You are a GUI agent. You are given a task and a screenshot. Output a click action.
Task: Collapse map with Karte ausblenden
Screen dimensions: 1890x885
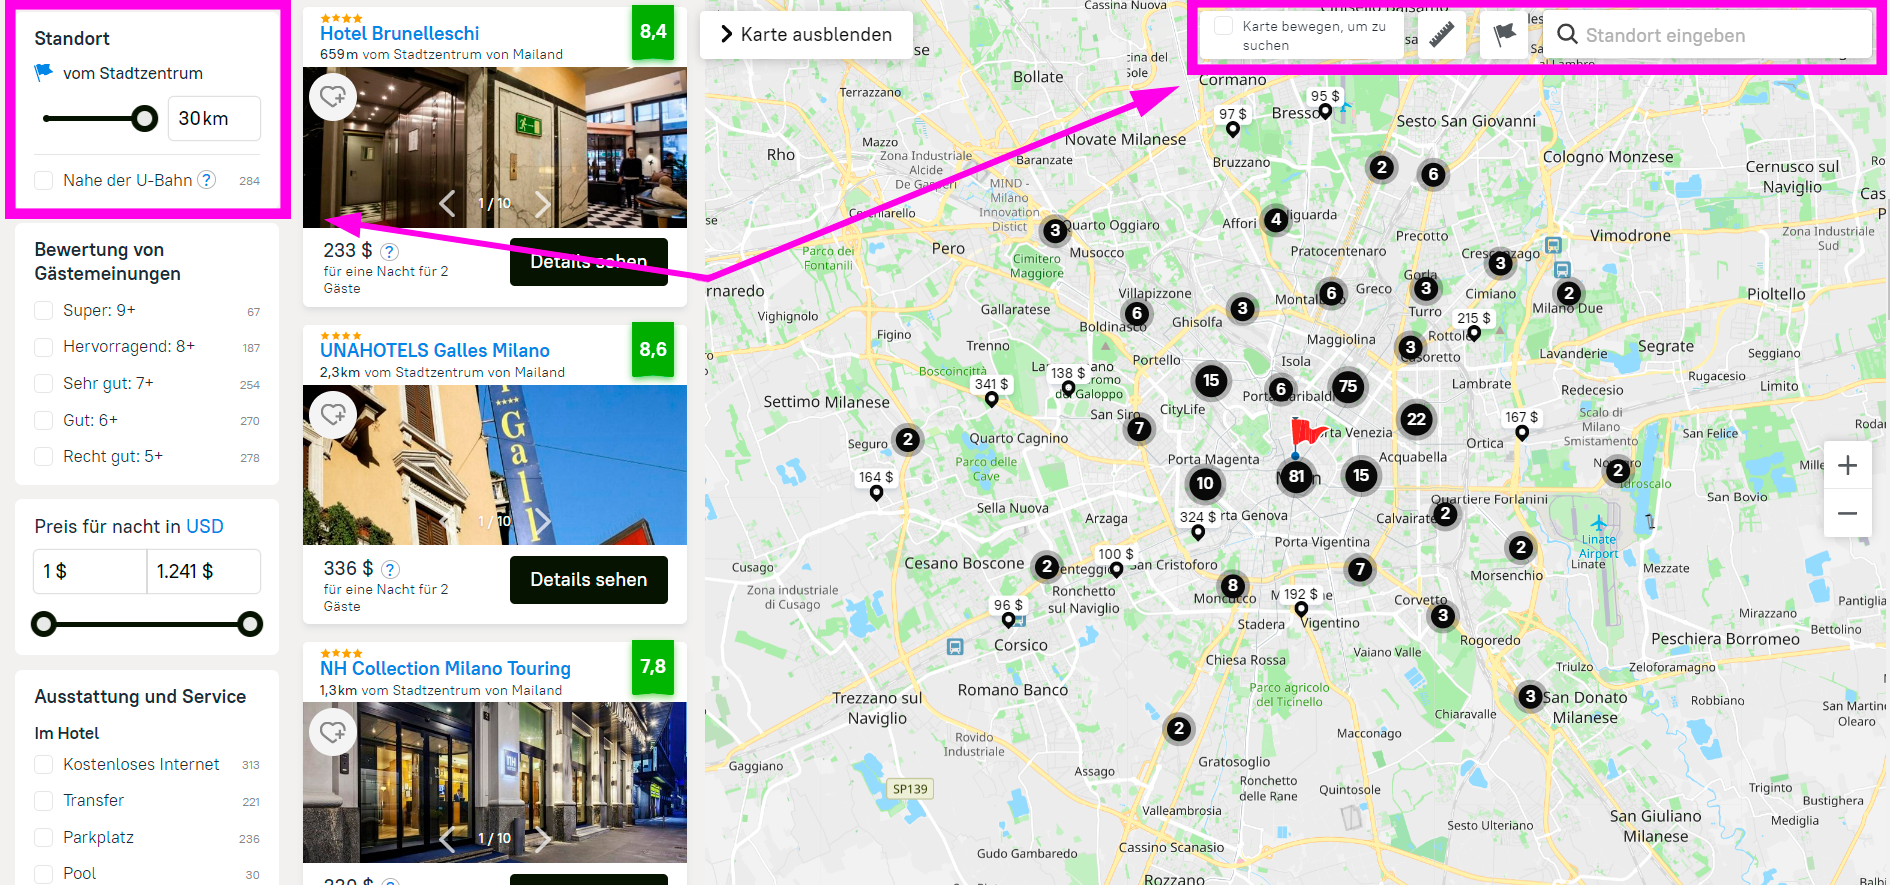[806, 35]
